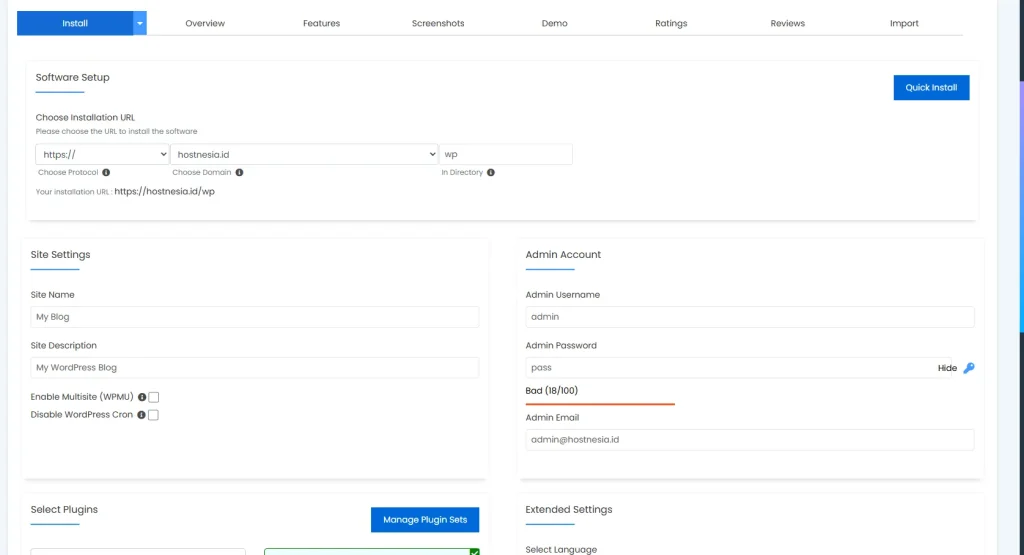The height and width of the screenshot is (555, 1024).
Task: Open the Demo tab
Action: 554,23
